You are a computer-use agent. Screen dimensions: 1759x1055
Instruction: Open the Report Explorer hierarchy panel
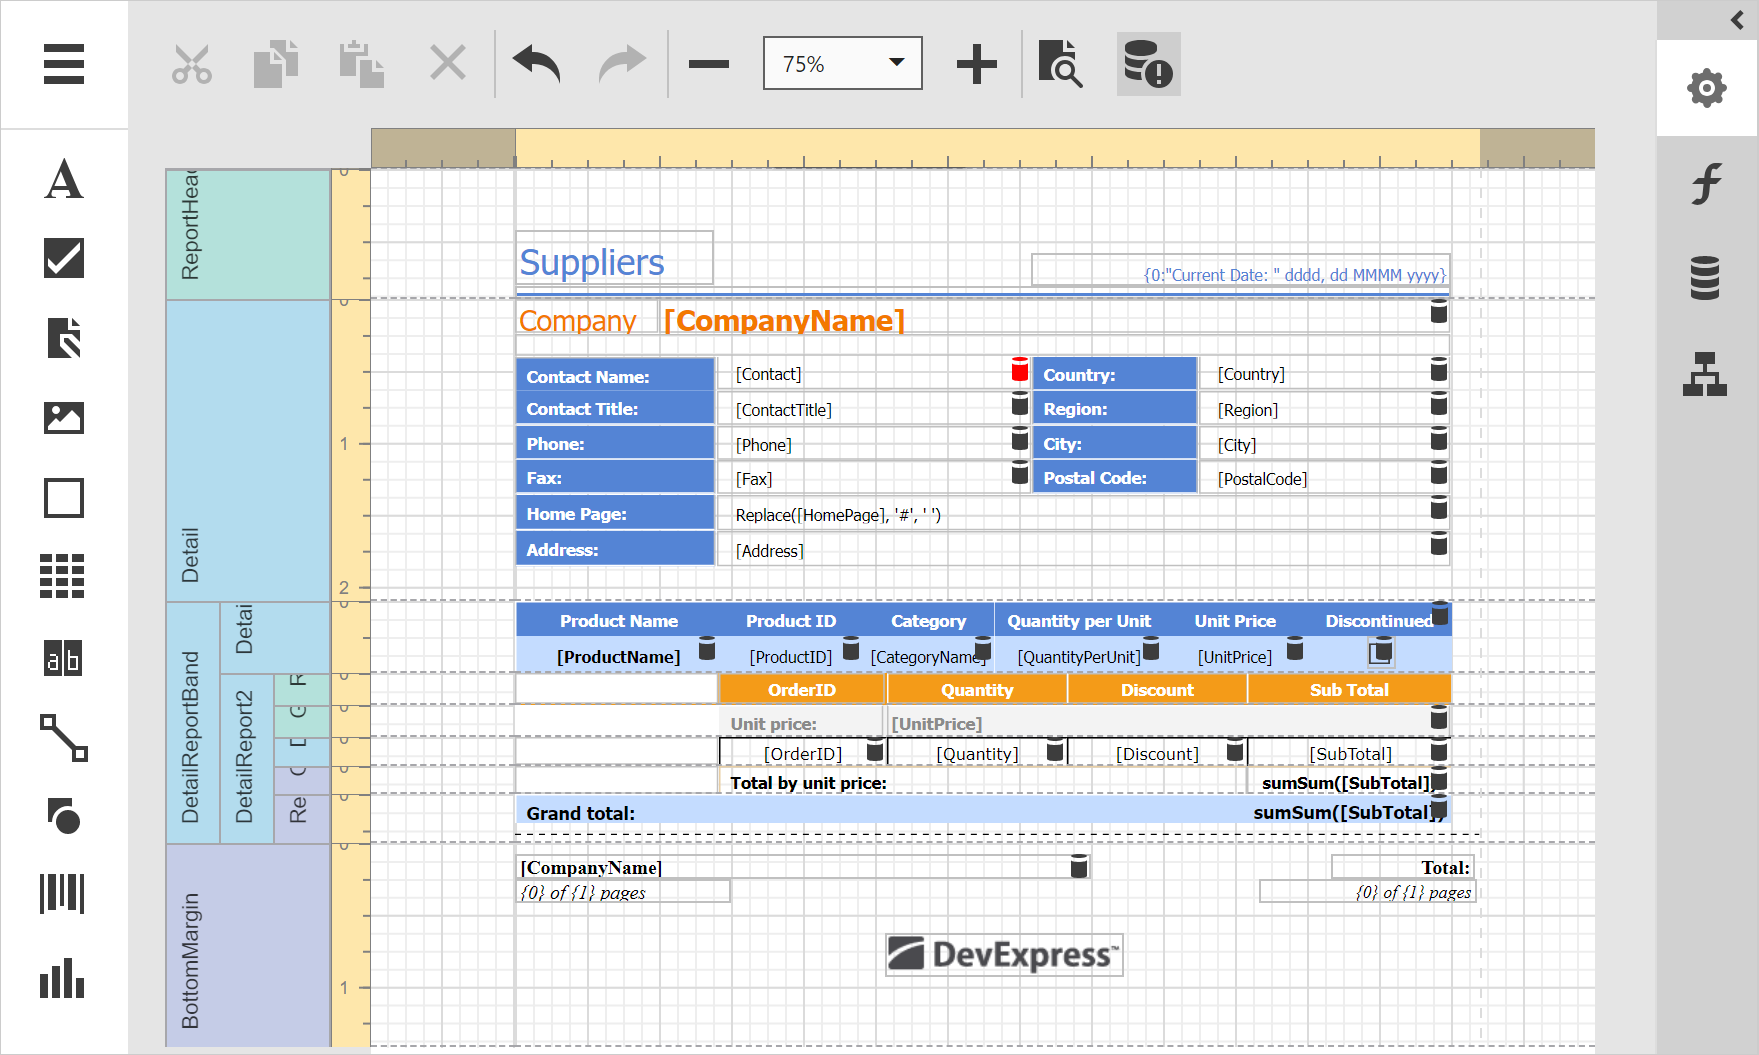[x=1705, y=374]
